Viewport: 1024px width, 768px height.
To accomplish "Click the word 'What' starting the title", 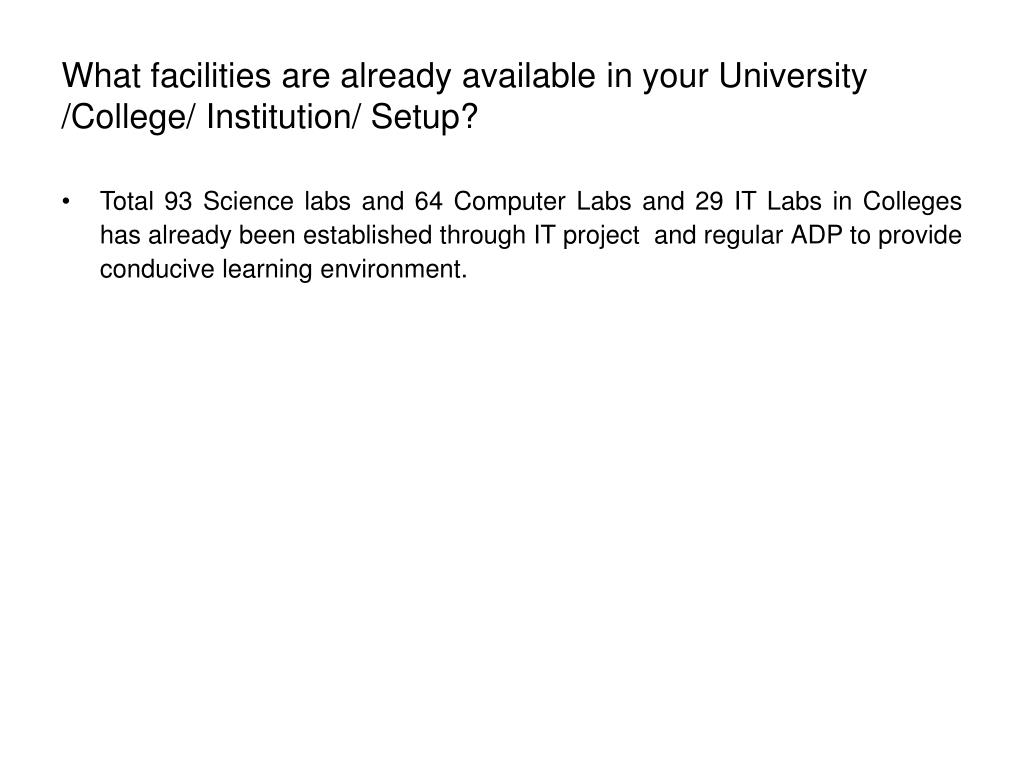I will pyautogui.click(x=101, y=76).
